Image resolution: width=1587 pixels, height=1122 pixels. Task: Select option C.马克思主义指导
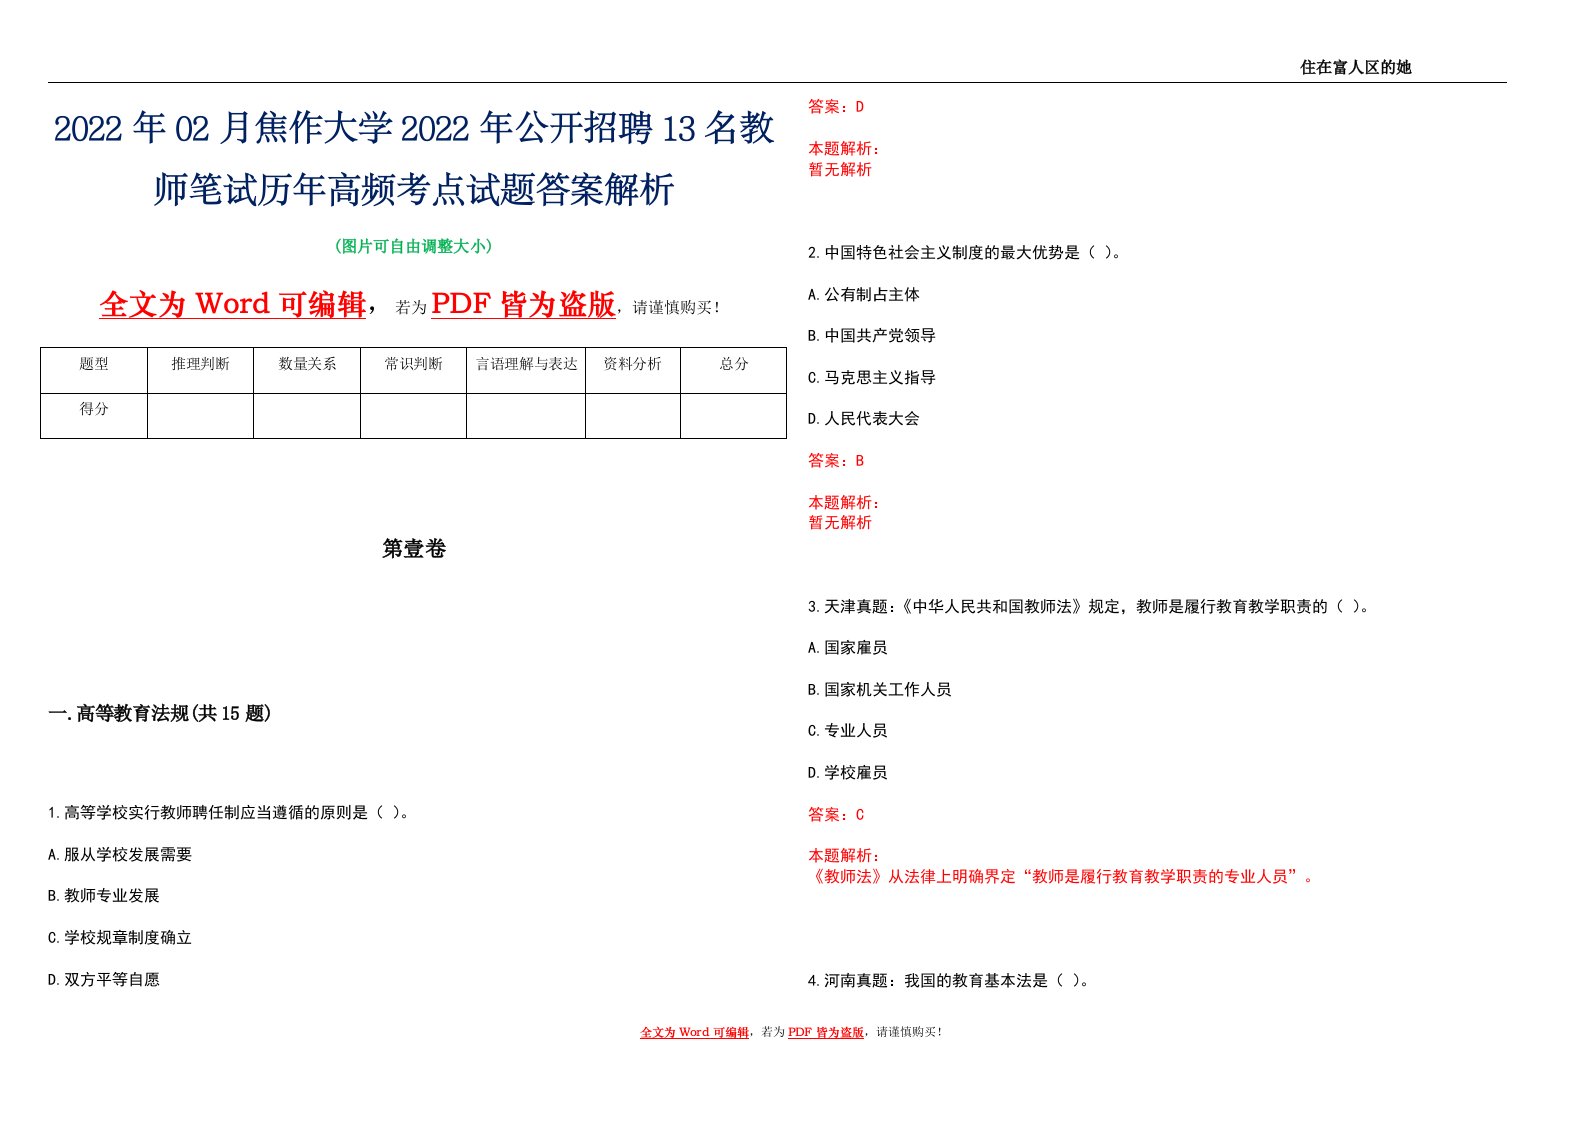(872, 378)
